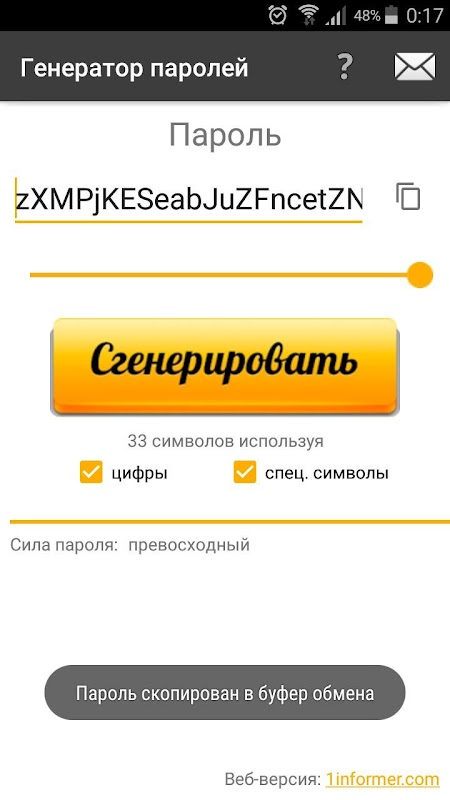The width and height of the screenshot is (450, 800).
Task: Tap the Сила пароля strength label
Action: click(x=64, y=545)
